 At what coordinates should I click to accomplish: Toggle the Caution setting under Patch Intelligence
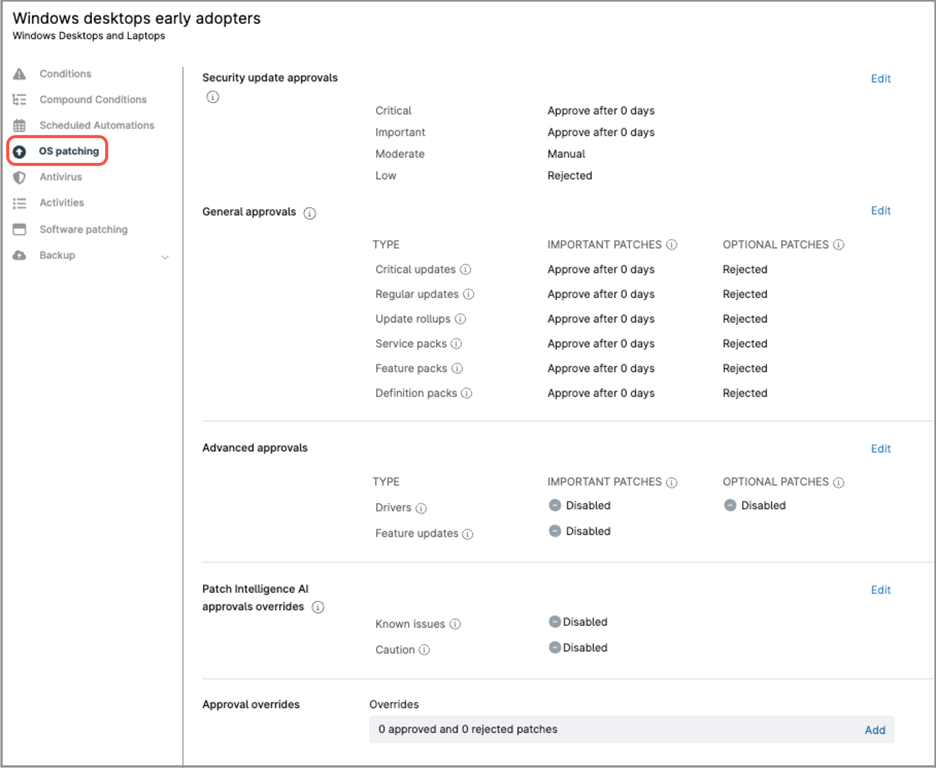point(555,647)
